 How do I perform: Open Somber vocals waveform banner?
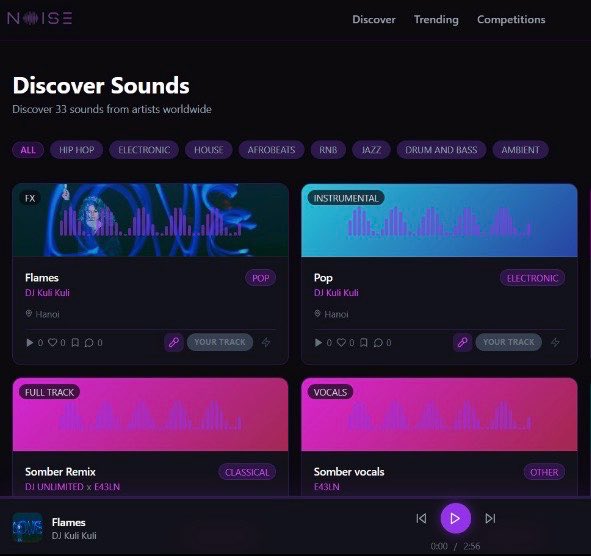pos(439,415)
